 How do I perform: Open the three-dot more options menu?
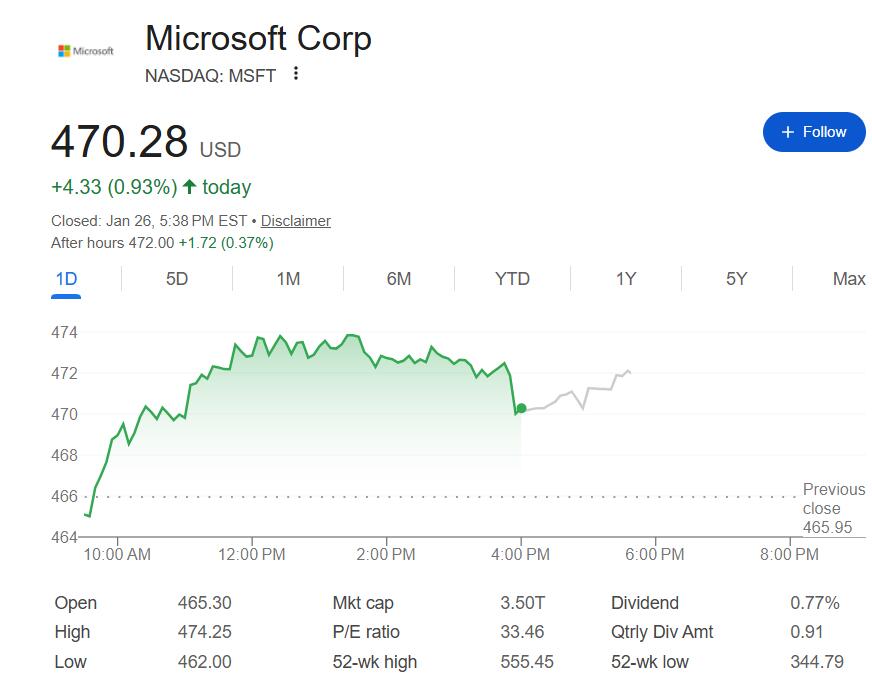pyautogui.click(x=295, y=73)
